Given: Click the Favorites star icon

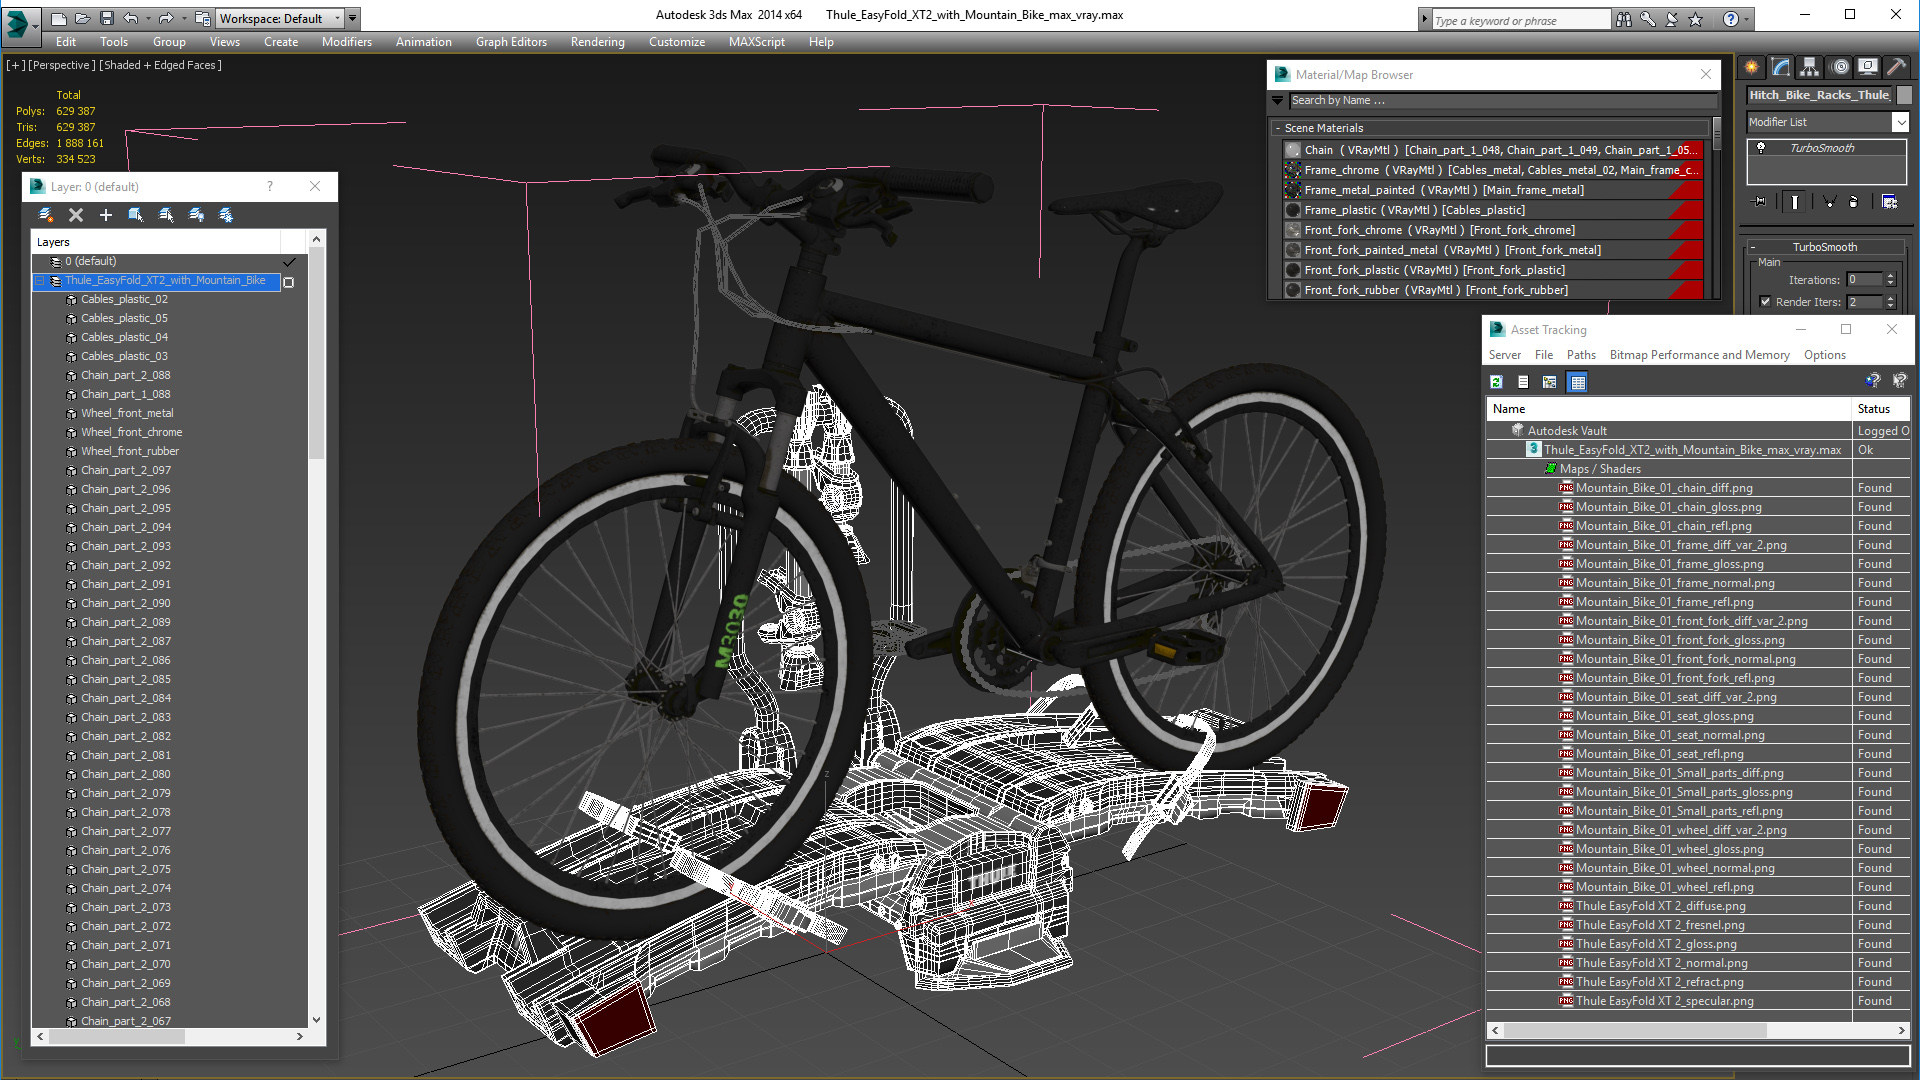Looking at the screenshot, I should pos(1696,19).
